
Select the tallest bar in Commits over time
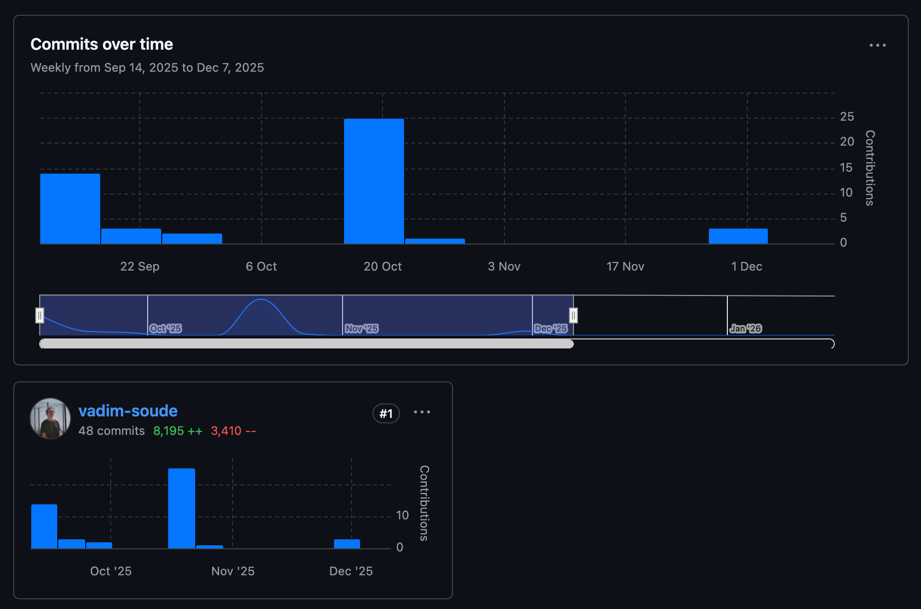click(374, 181)
